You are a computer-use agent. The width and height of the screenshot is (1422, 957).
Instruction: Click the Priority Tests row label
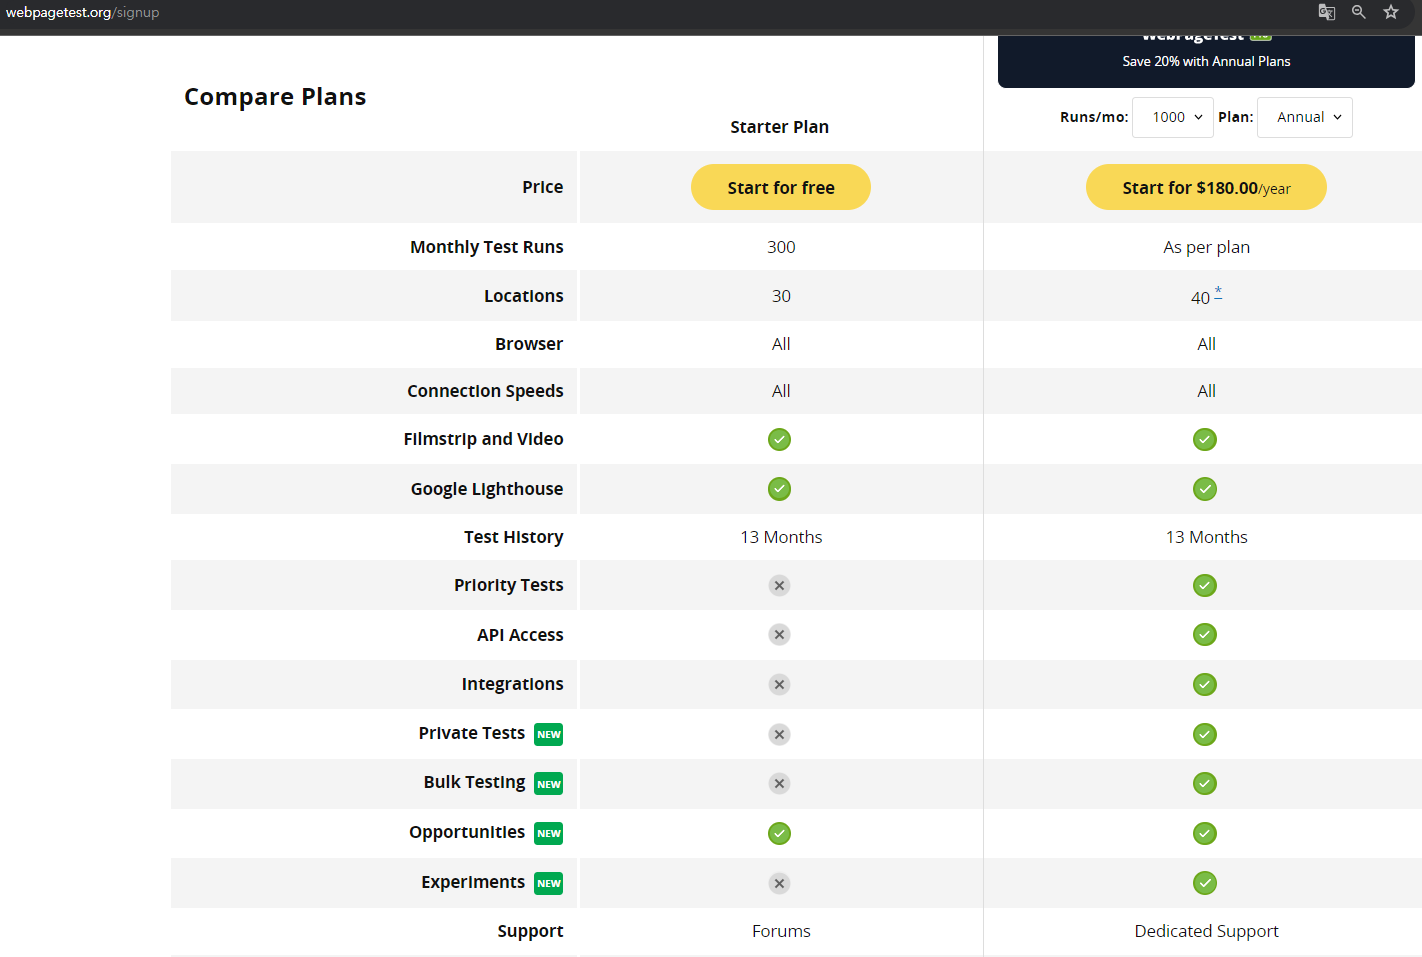tap(509, 585)
